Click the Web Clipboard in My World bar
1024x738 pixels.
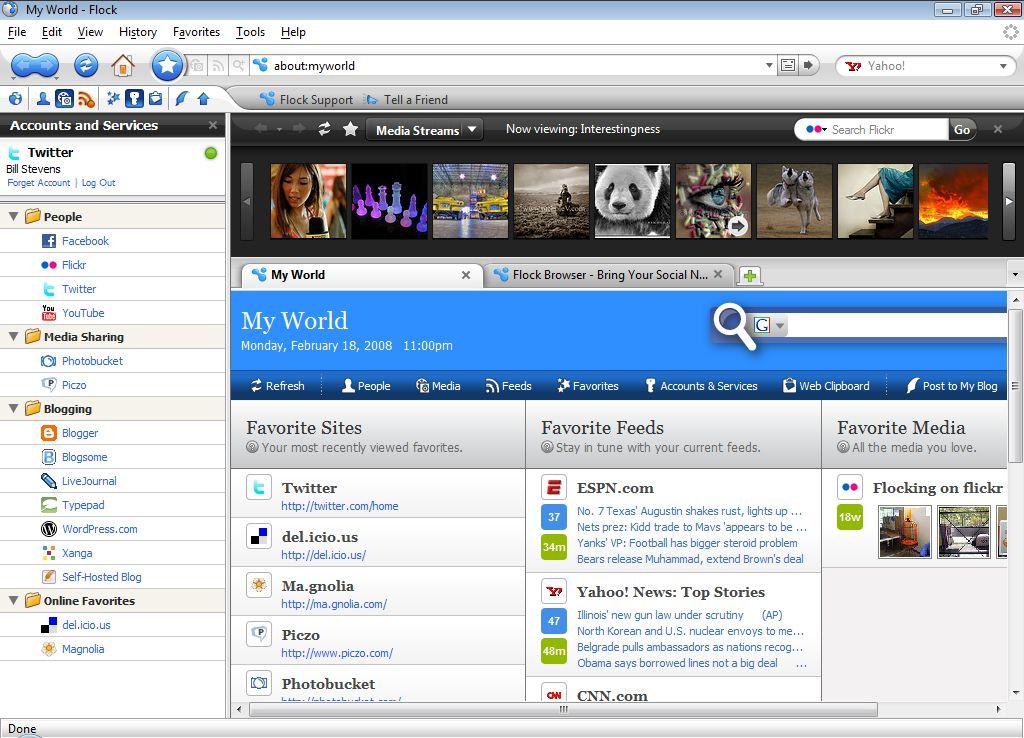pyautogui.click(x=826, y=386)
